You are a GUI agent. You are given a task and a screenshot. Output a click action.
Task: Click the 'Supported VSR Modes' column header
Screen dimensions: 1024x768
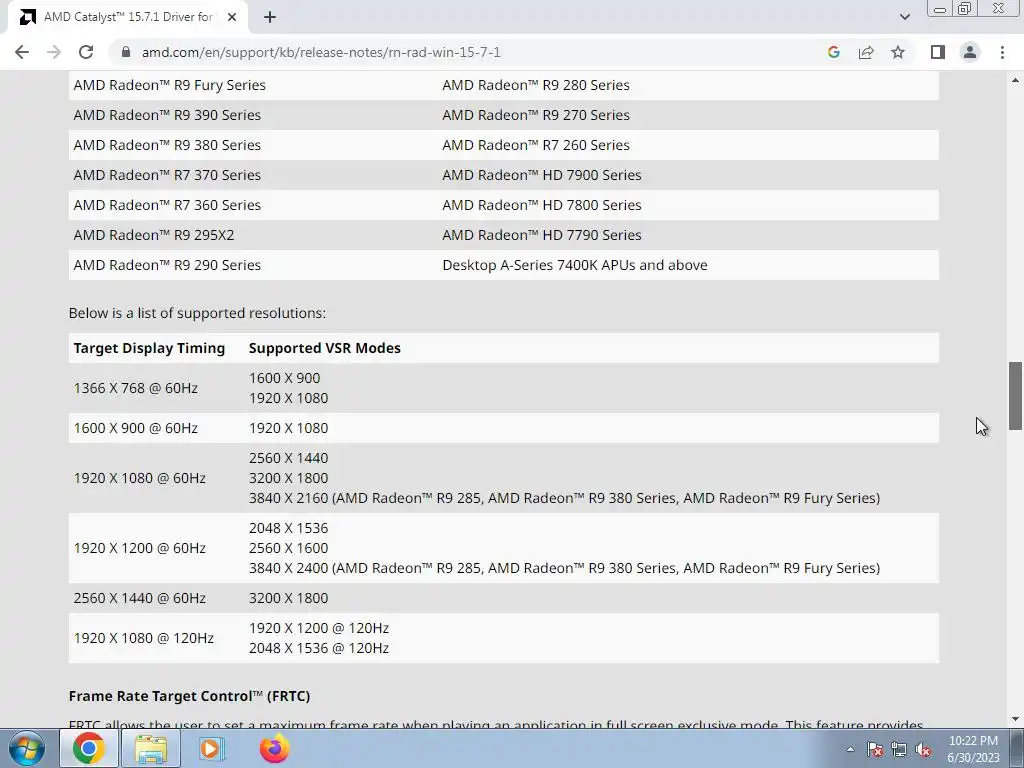325,348
